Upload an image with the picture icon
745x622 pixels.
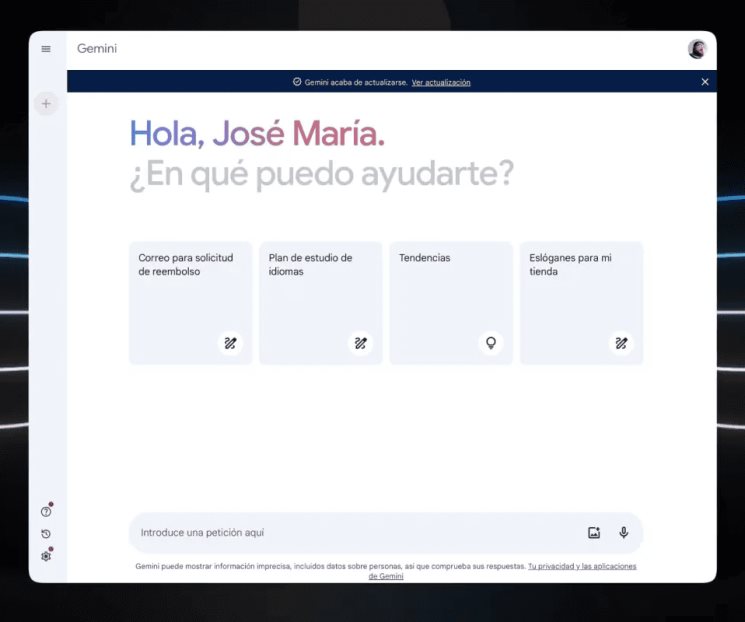click(x=594, y=533)
